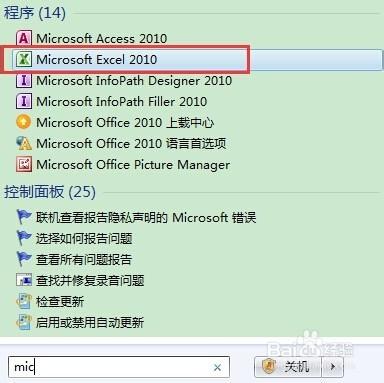The height and width of the screenshot is (383, 384).
Task: Click the 关机 shutdown button
Action: tap(288, 367)
